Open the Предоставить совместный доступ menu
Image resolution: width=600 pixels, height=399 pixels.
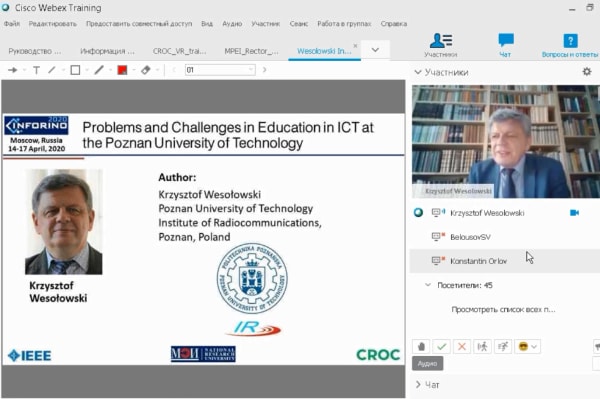tap(139, 24)
